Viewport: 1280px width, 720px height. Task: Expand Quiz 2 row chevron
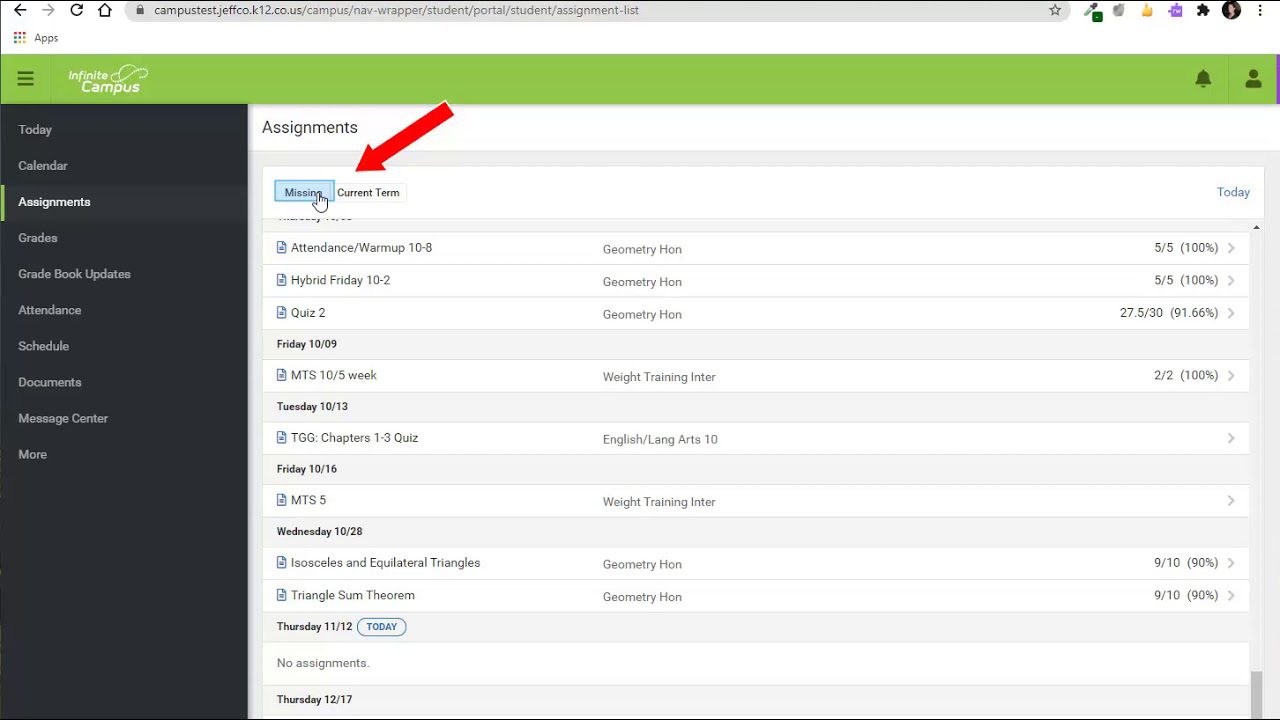(x=1231, y=313)
